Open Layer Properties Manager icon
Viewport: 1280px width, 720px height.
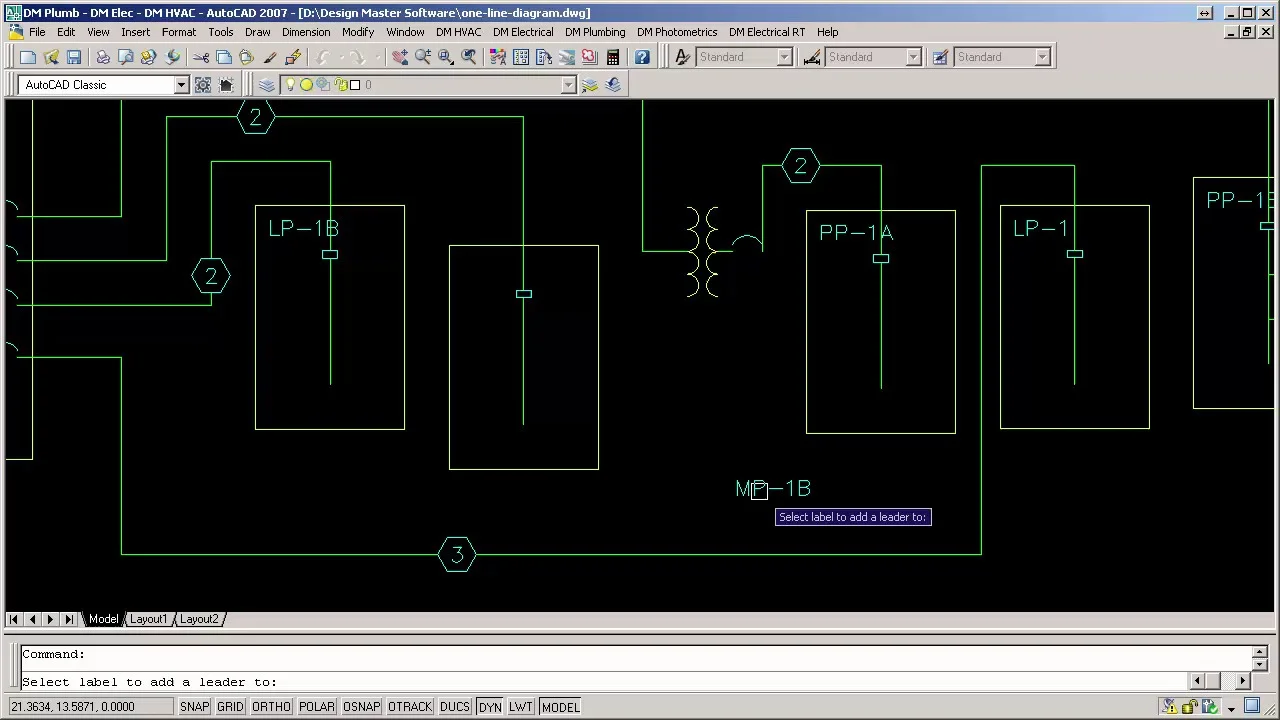click(x=267, y=85)
